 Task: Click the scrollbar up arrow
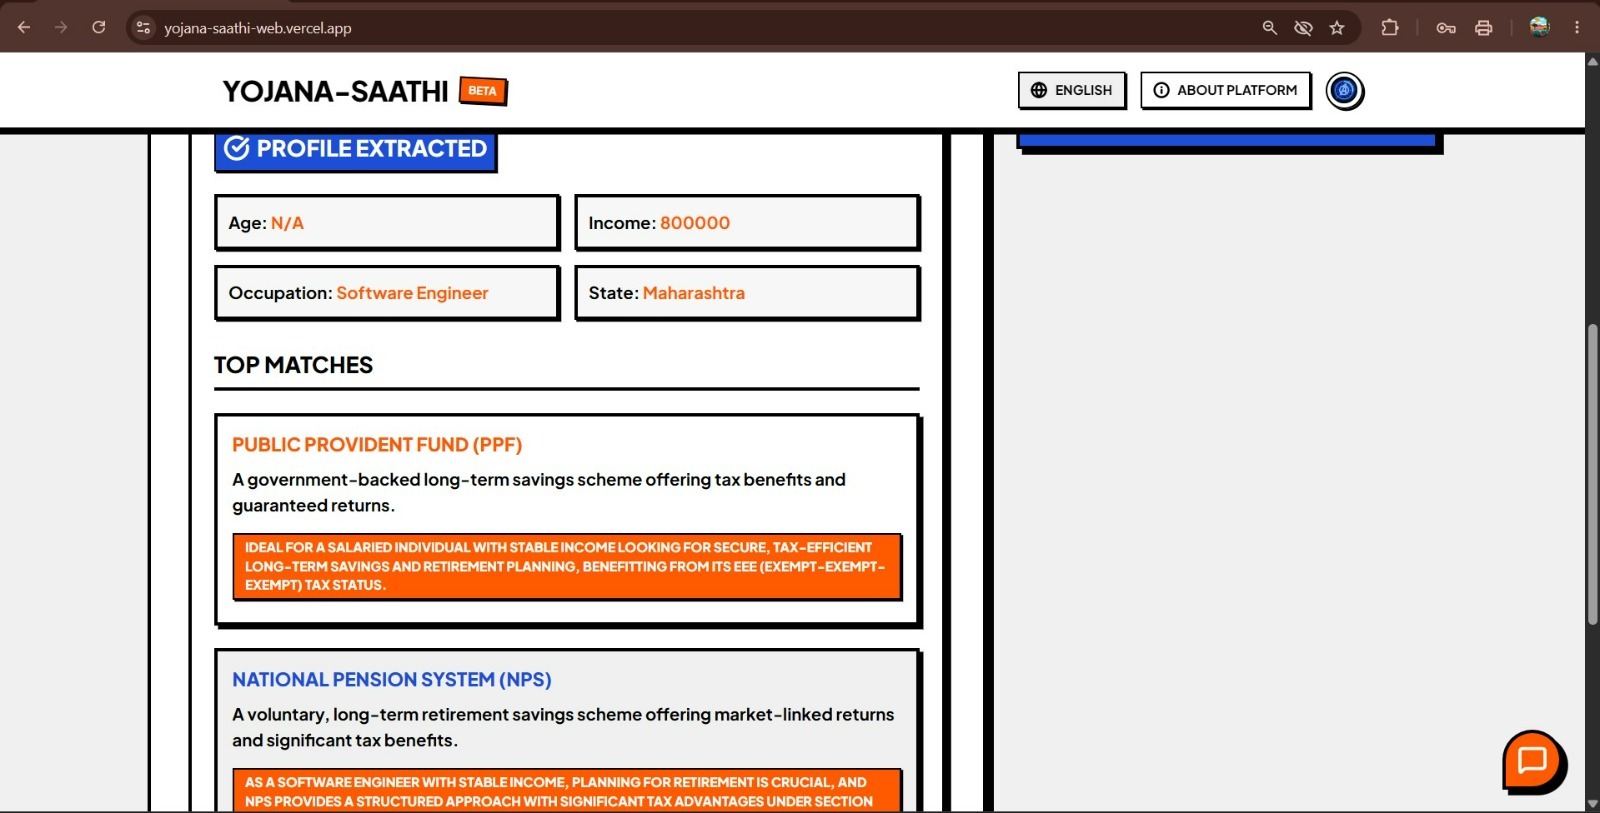point(1592,61)
